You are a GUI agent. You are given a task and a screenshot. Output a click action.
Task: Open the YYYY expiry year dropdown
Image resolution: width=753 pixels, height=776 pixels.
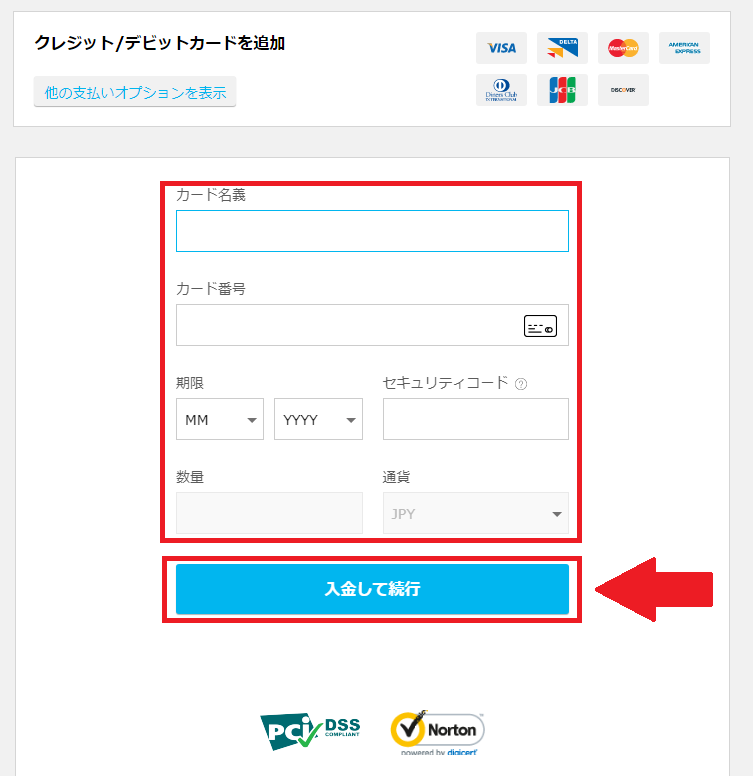click(318, 419)
